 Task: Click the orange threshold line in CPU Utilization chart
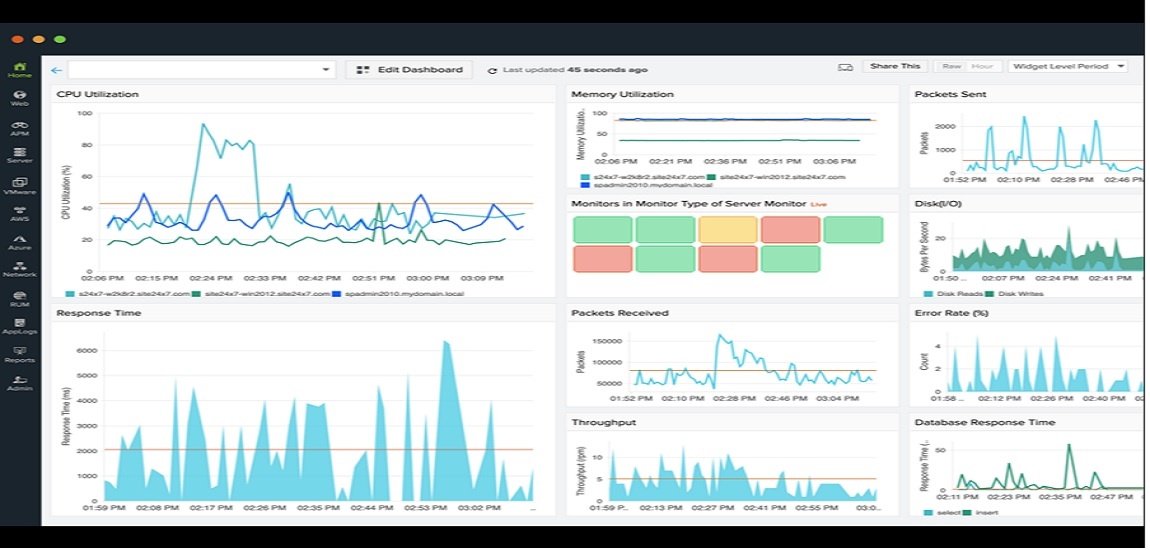coord(315,203)
